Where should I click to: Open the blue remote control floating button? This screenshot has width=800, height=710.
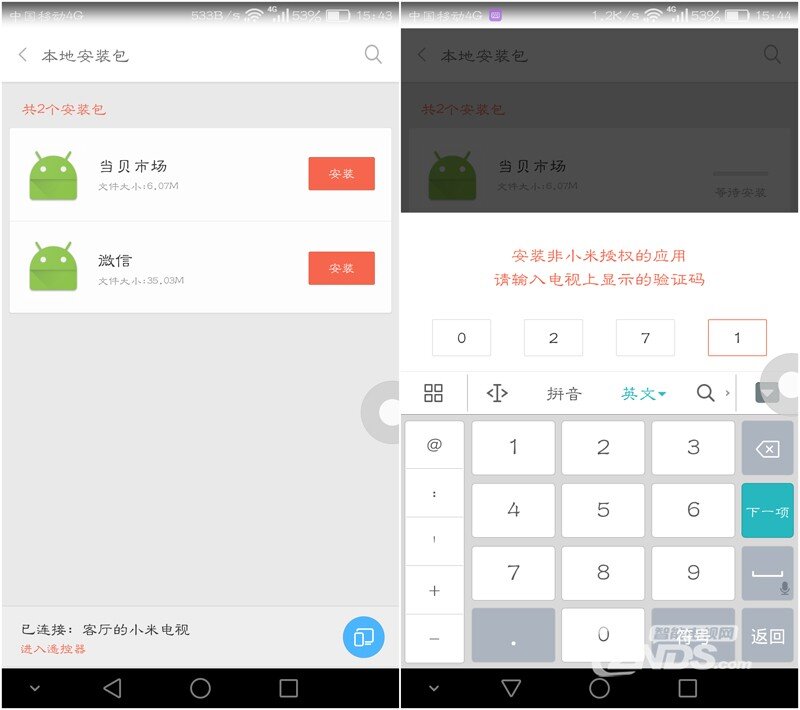point(363,637)
